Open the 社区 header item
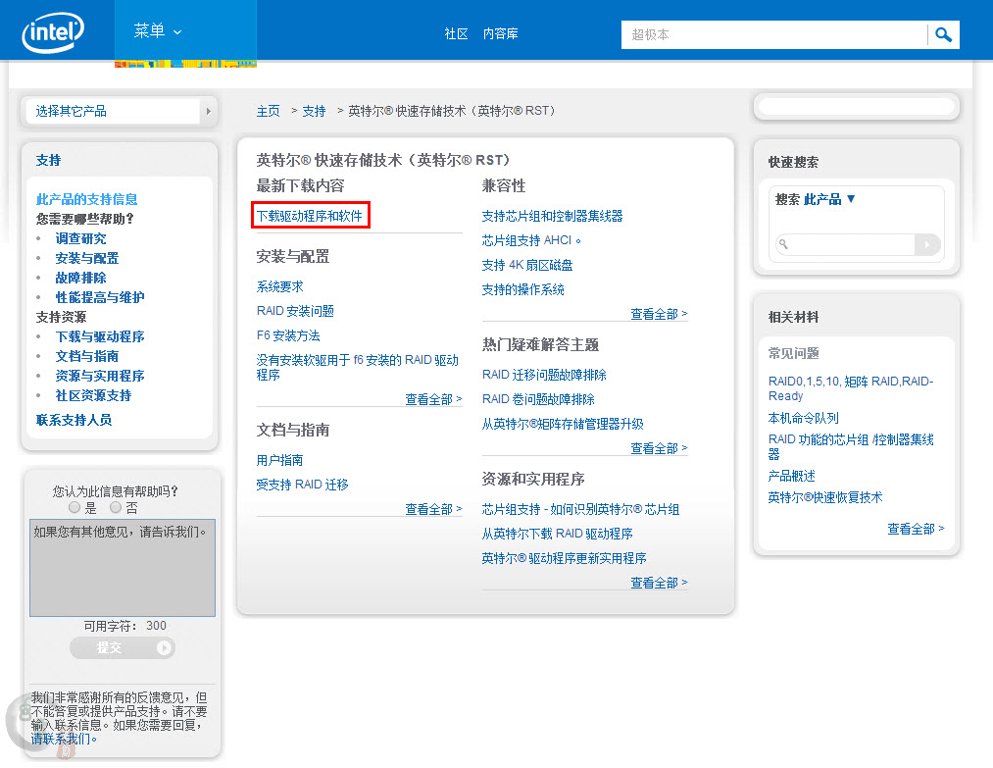 tap(456, 34)
